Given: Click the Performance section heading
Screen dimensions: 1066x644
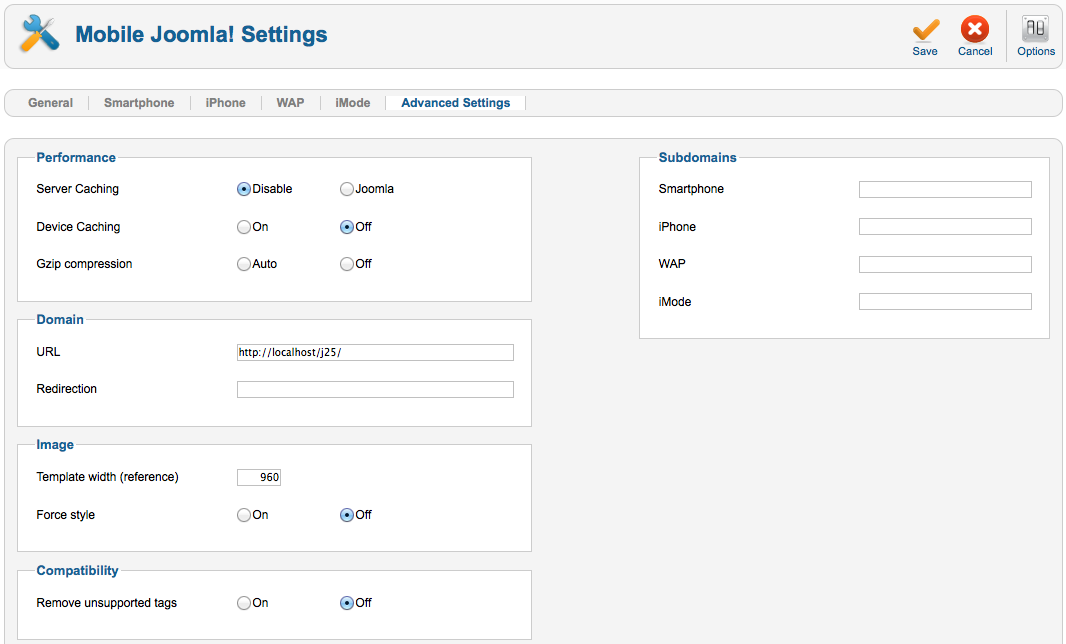Looking at the screenshot, I should [x=76, y=158].
